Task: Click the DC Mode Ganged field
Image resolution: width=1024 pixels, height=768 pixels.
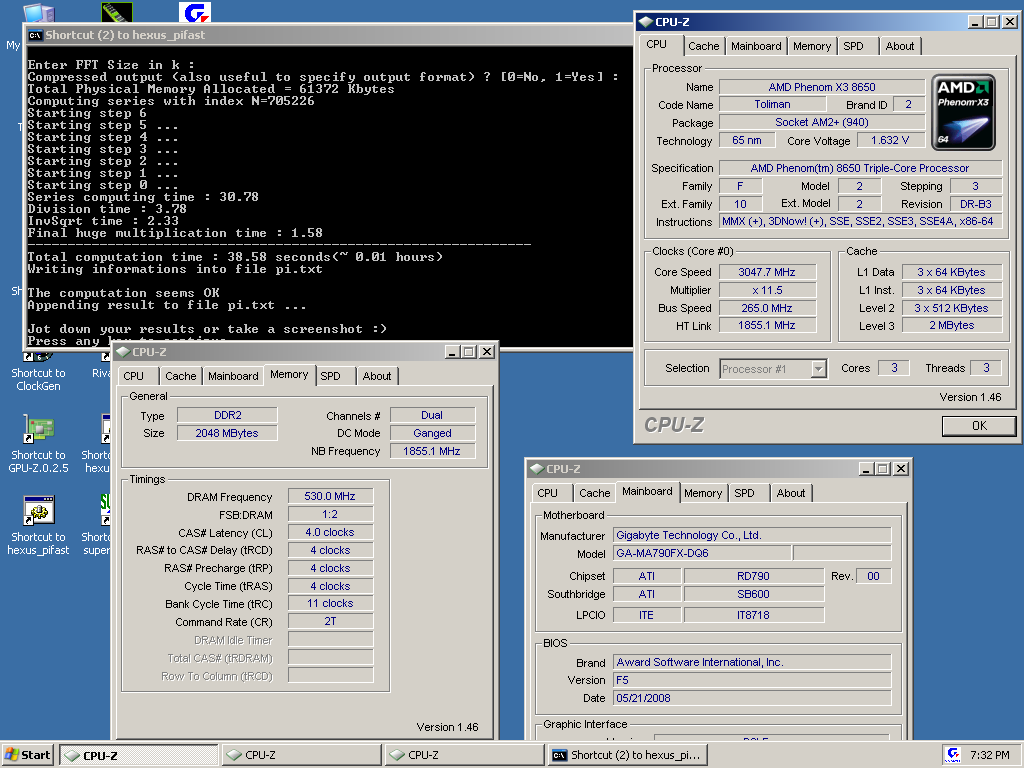Action: coord(432,433)
